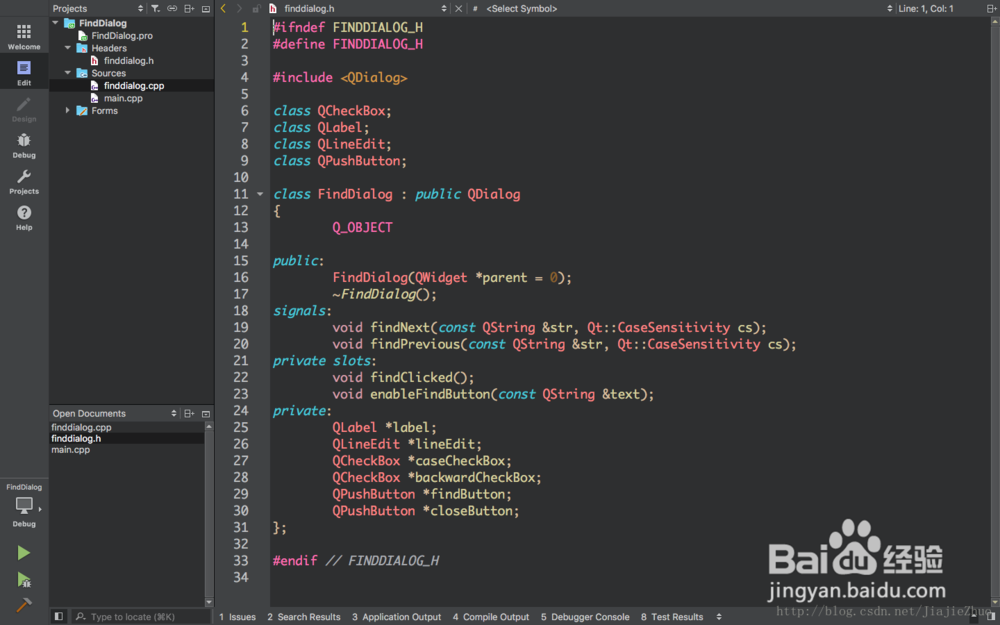Screen dimensions: 1000x625
Task: Open output panes selector arrows
Action: (x=719, y=617)
